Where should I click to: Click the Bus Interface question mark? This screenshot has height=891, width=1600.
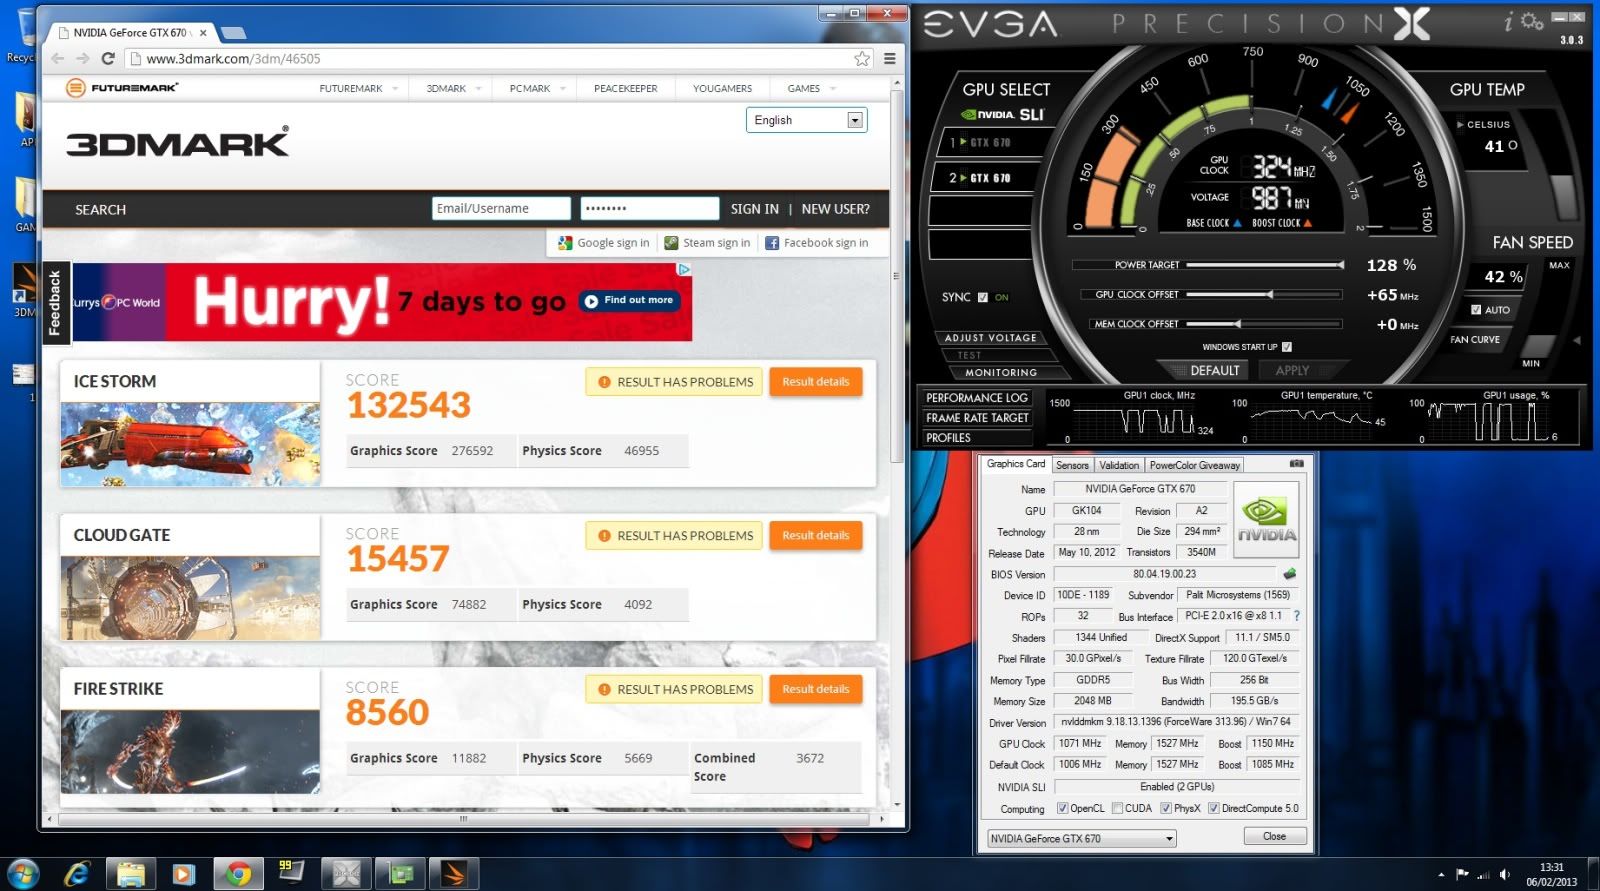(x=1297, y=616)
